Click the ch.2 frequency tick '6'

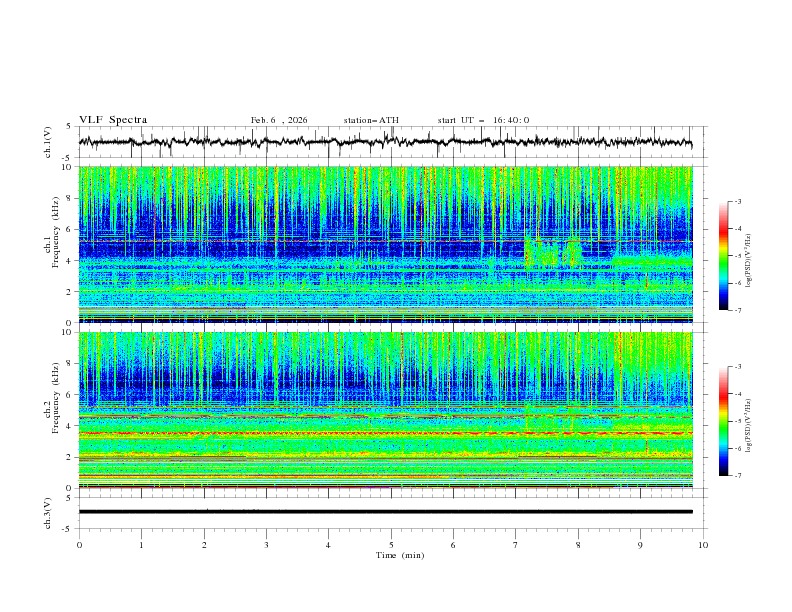click(x=69, y=395)
